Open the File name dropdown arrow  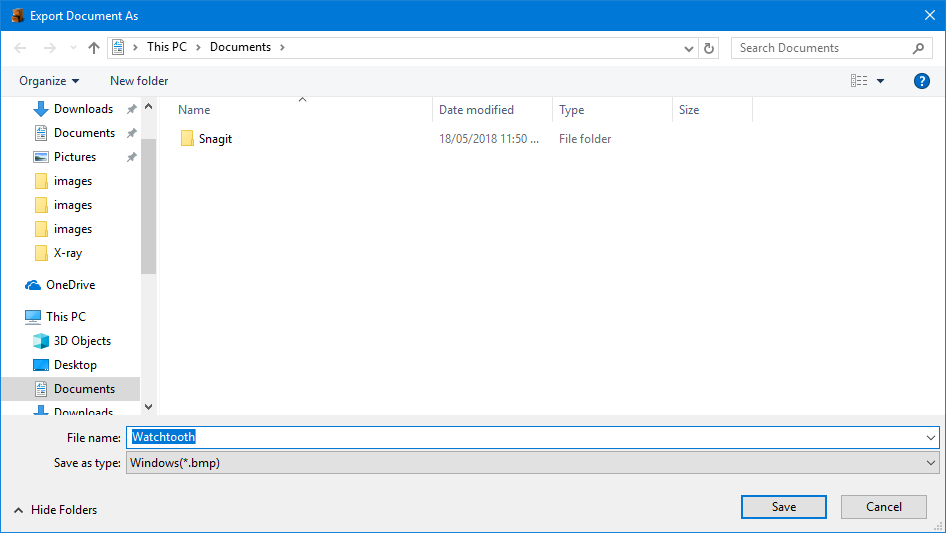(931, 438)
